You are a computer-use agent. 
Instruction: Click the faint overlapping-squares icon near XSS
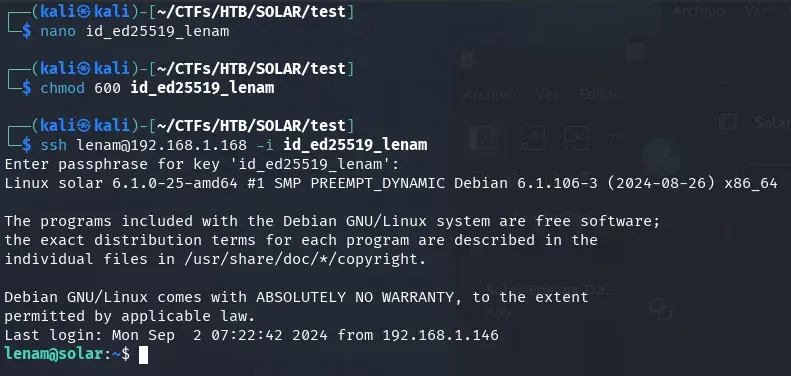661,308
